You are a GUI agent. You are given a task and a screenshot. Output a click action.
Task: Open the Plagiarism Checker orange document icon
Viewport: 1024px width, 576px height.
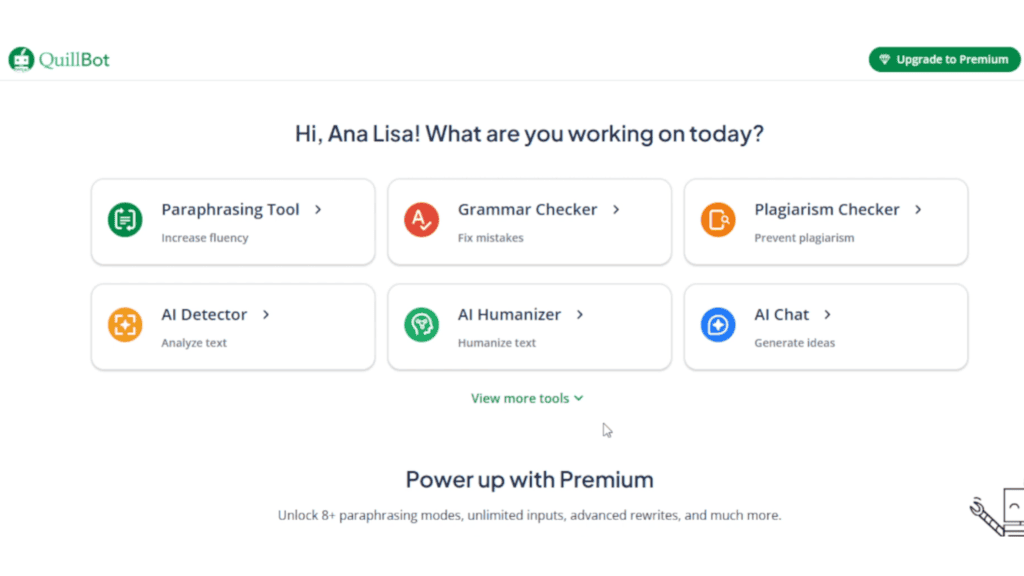(x=717, y=220)
